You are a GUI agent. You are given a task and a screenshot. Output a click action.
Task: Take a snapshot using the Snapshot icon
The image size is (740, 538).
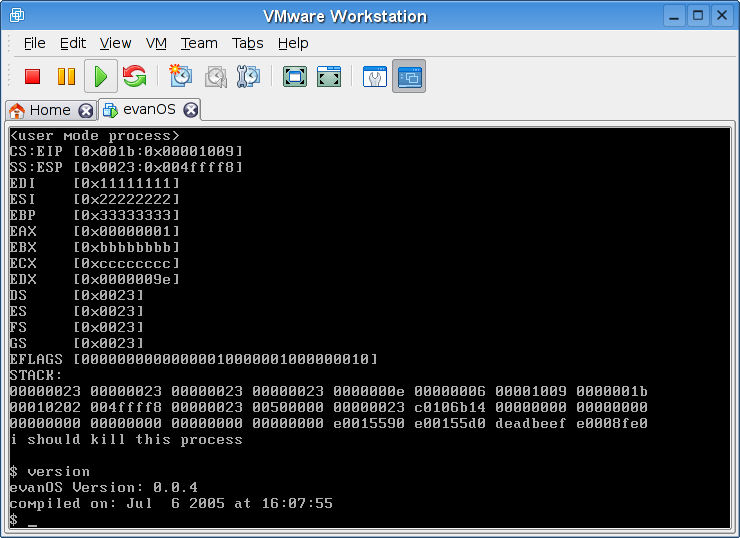click(180, 76)
